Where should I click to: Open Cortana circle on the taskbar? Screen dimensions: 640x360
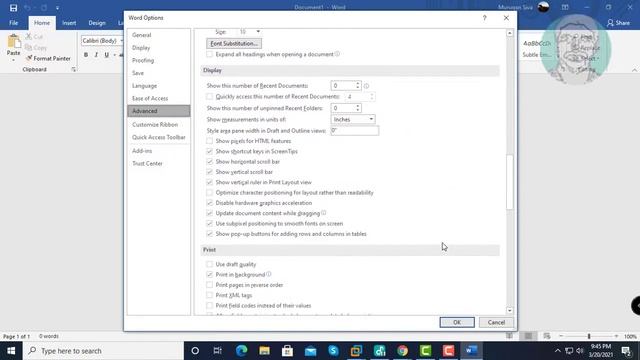tap(195, 351)
